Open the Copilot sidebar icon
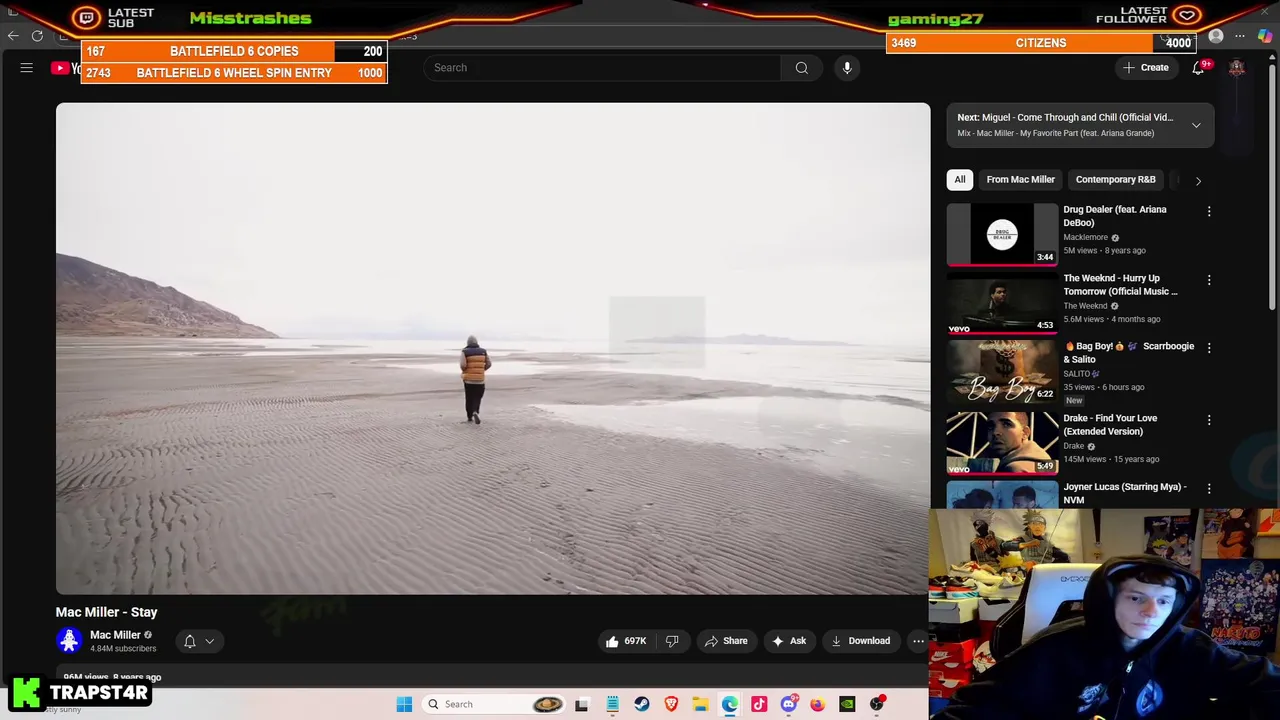1280x720 pixels. coord(1265,37)
